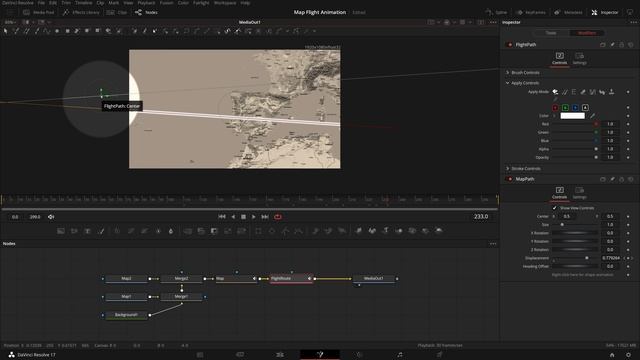Open MapPath Settings tab

pos(580,193)
